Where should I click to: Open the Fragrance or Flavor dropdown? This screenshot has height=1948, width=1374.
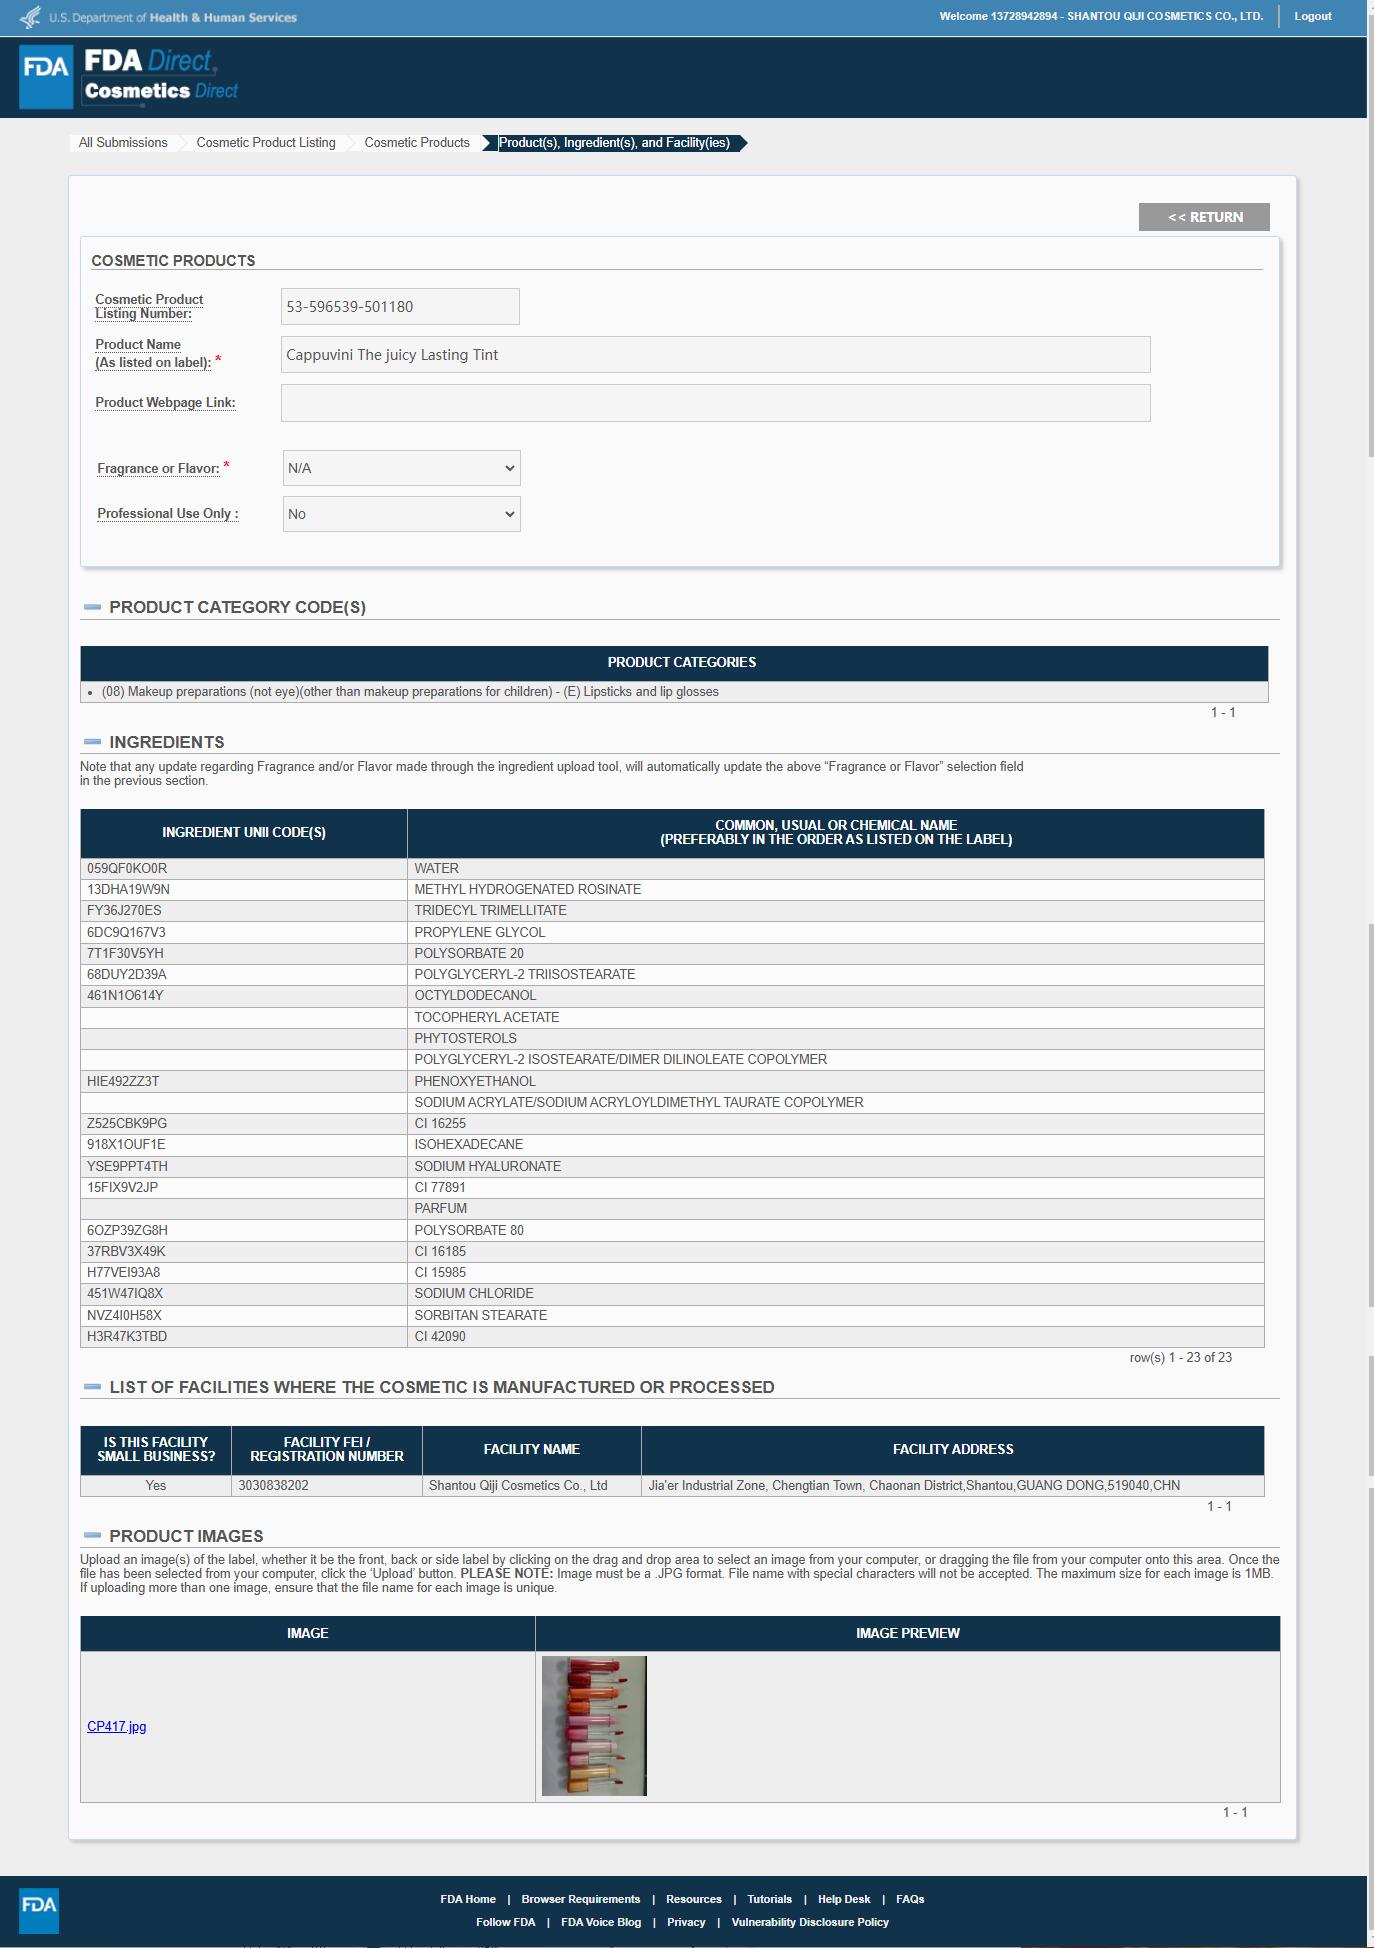[401, 468]
